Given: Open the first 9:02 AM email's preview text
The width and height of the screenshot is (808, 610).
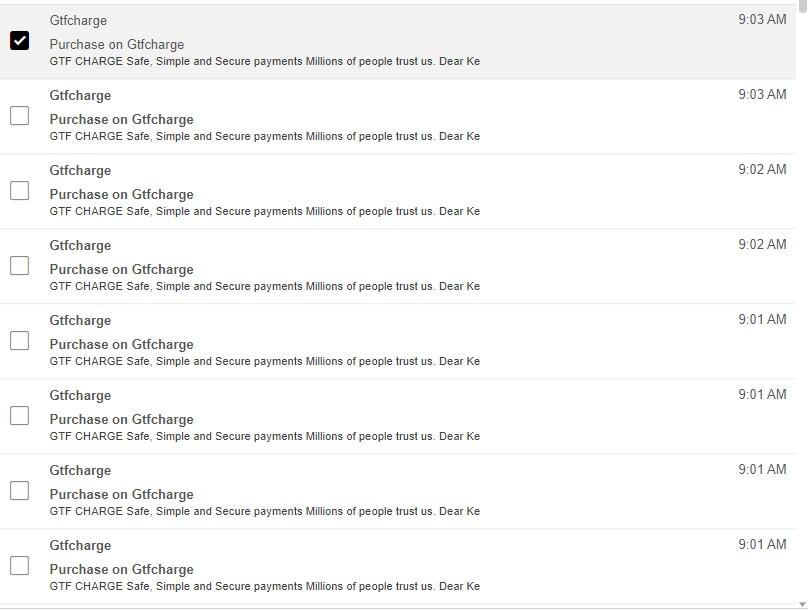Looking at the screenshot, I should [x=264, y=211].
